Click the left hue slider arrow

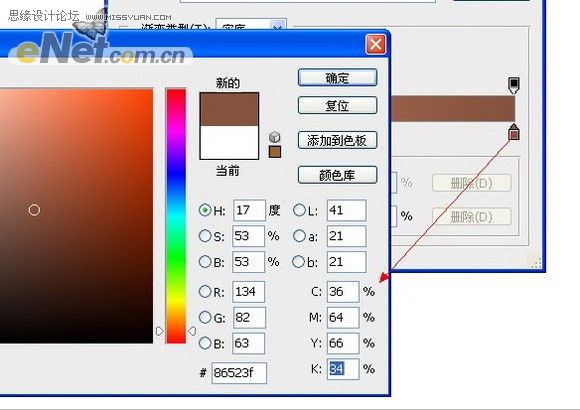(159, 331)
